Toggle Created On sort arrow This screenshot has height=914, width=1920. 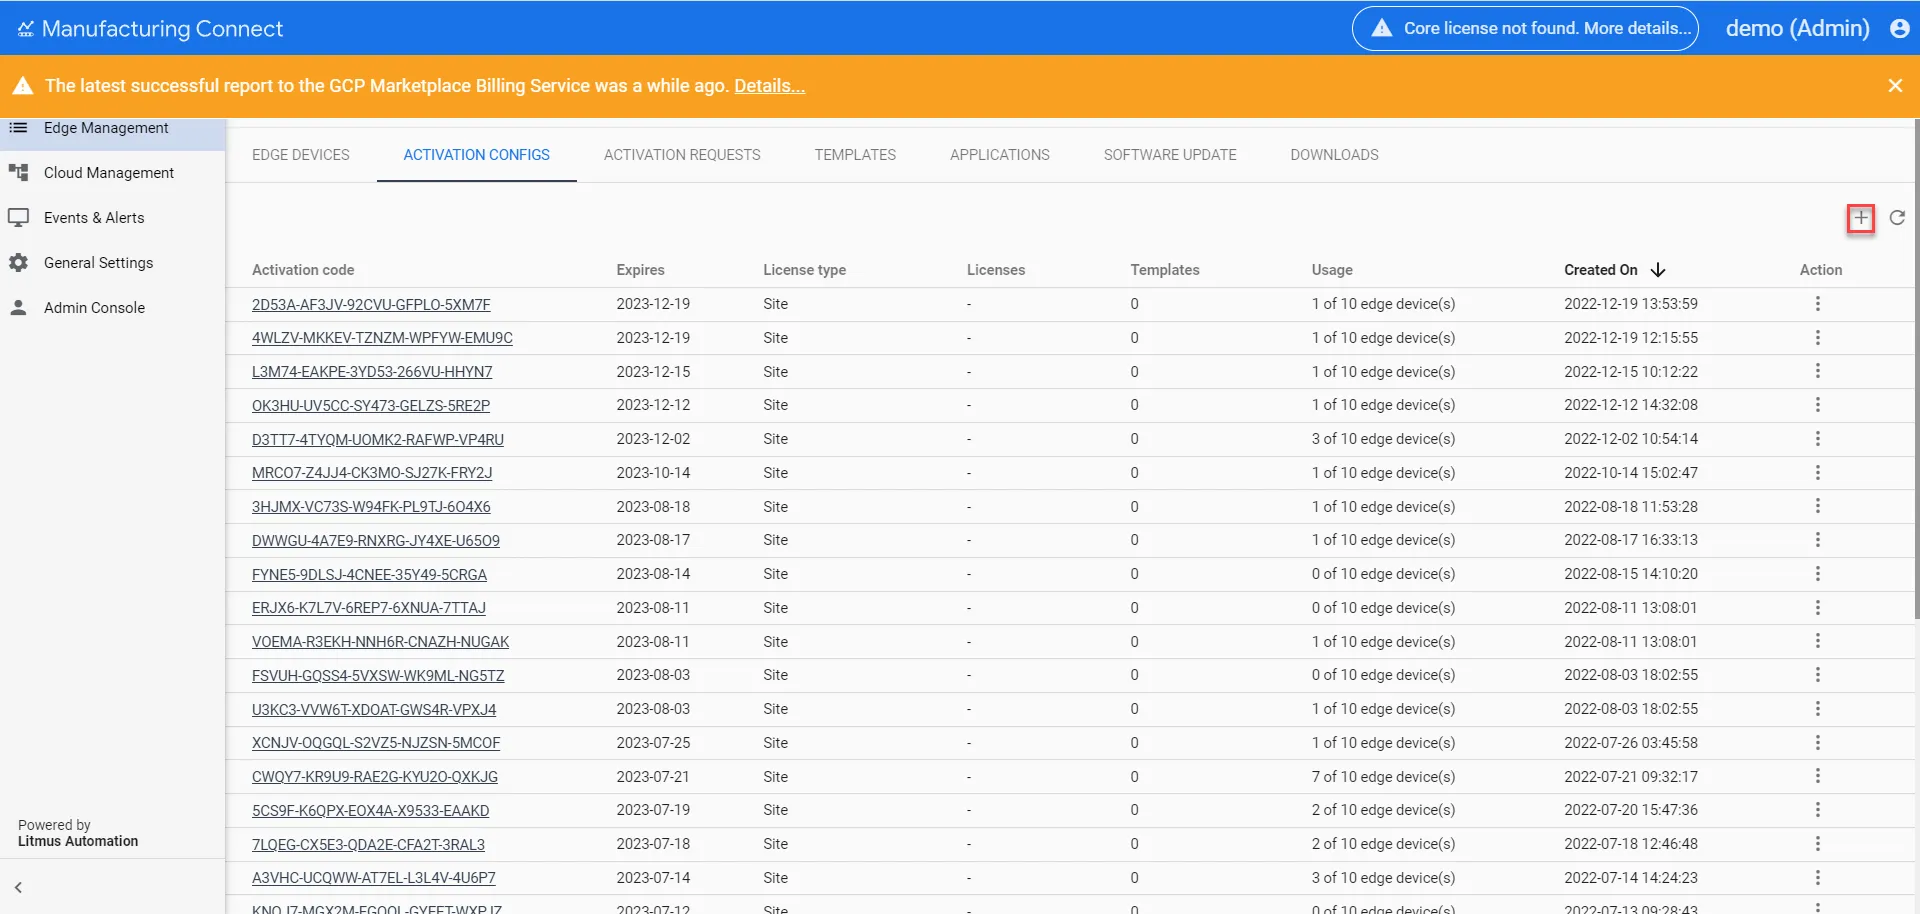(x=1658, y=270)
